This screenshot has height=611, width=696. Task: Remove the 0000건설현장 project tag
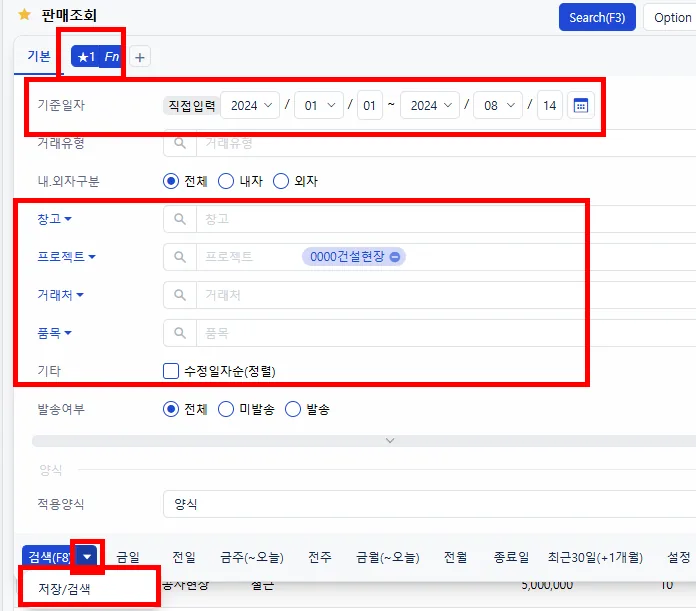395,257
